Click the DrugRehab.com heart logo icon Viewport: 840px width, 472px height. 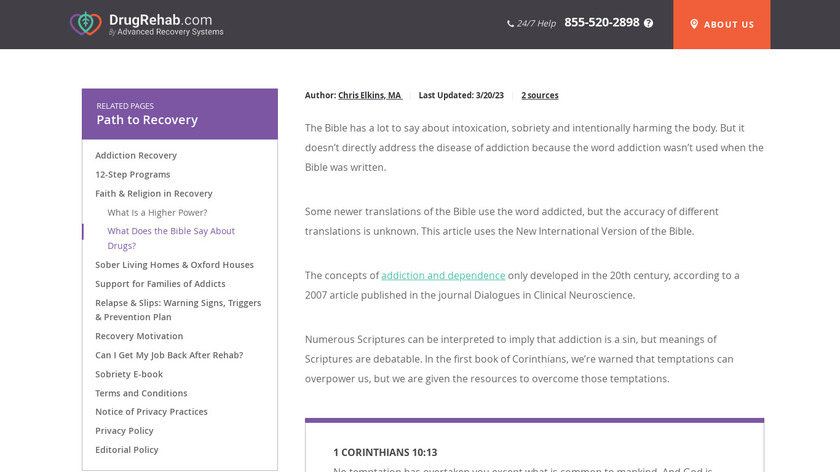pyautogui.click(x=86, y=24)
